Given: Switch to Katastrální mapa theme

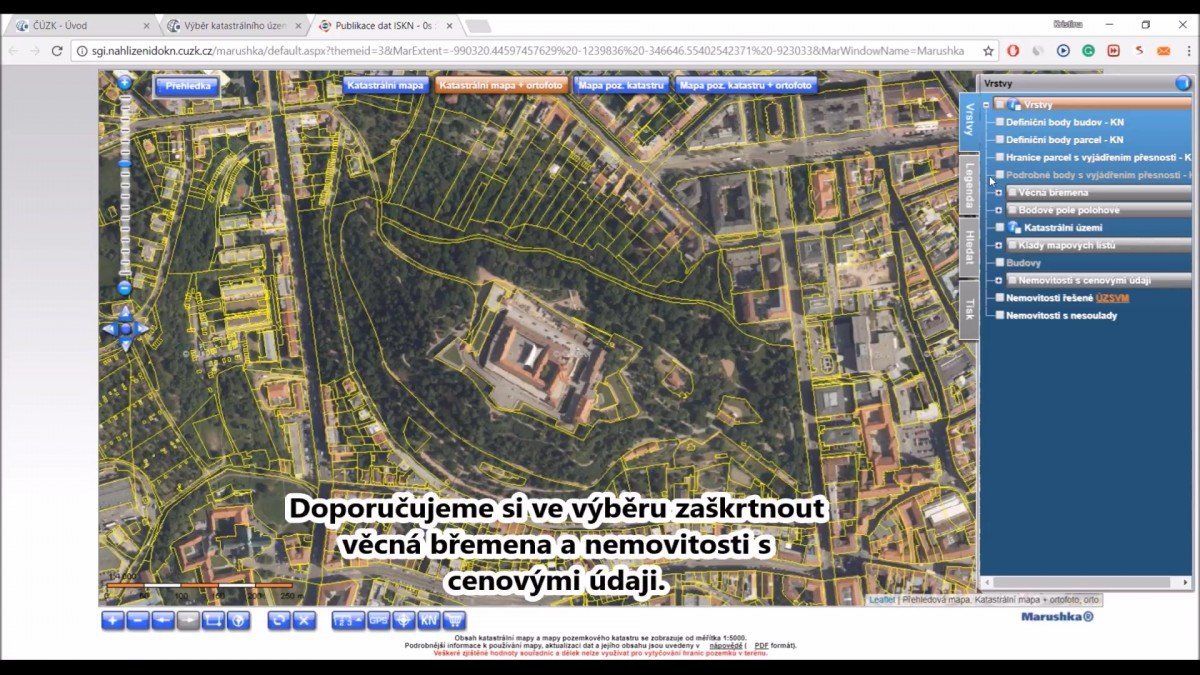Looking at the screenshot, I should (x=386, y=86).
